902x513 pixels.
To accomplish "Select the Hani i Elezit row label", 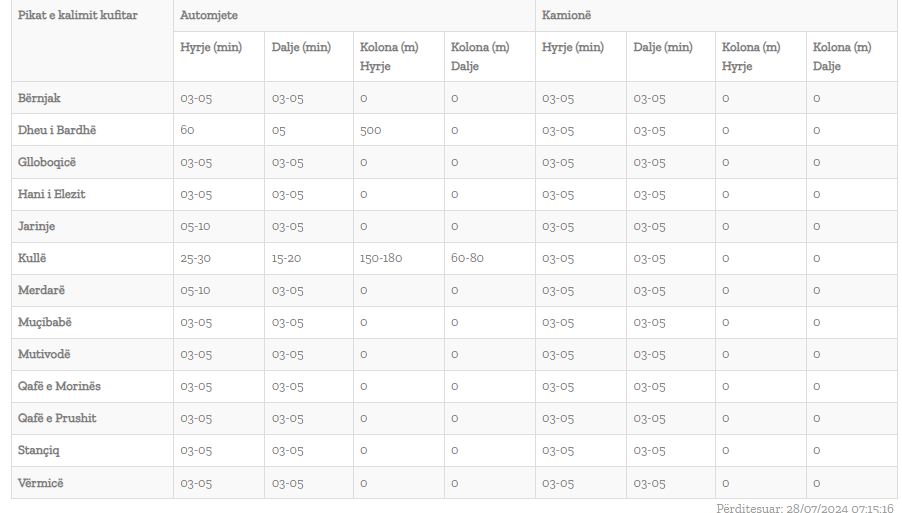I will tap(51, 194).
